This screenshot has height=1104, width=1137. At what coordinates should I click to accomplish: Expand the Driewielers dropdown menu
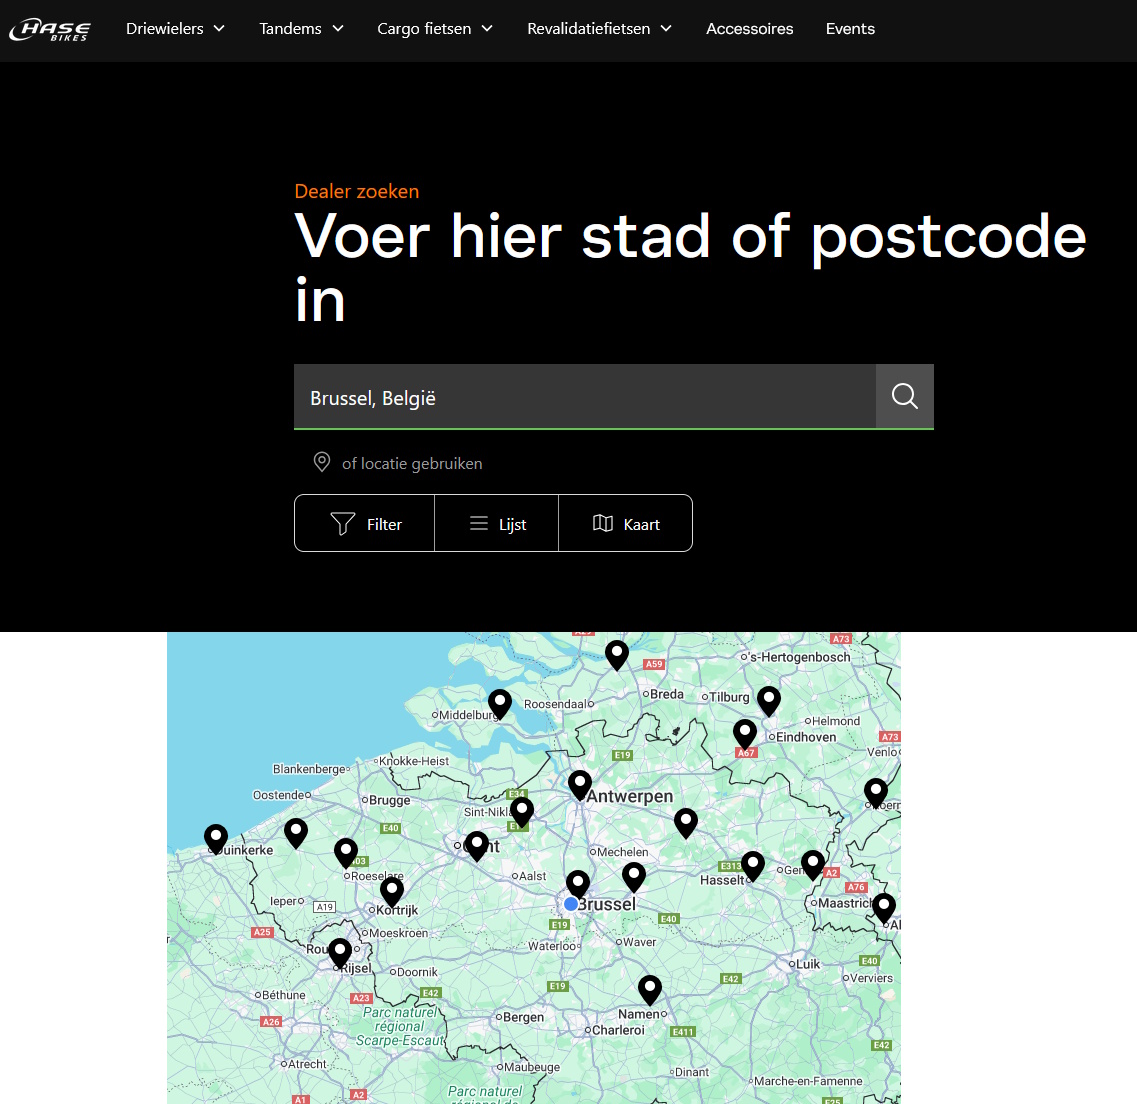click(175, 29)
